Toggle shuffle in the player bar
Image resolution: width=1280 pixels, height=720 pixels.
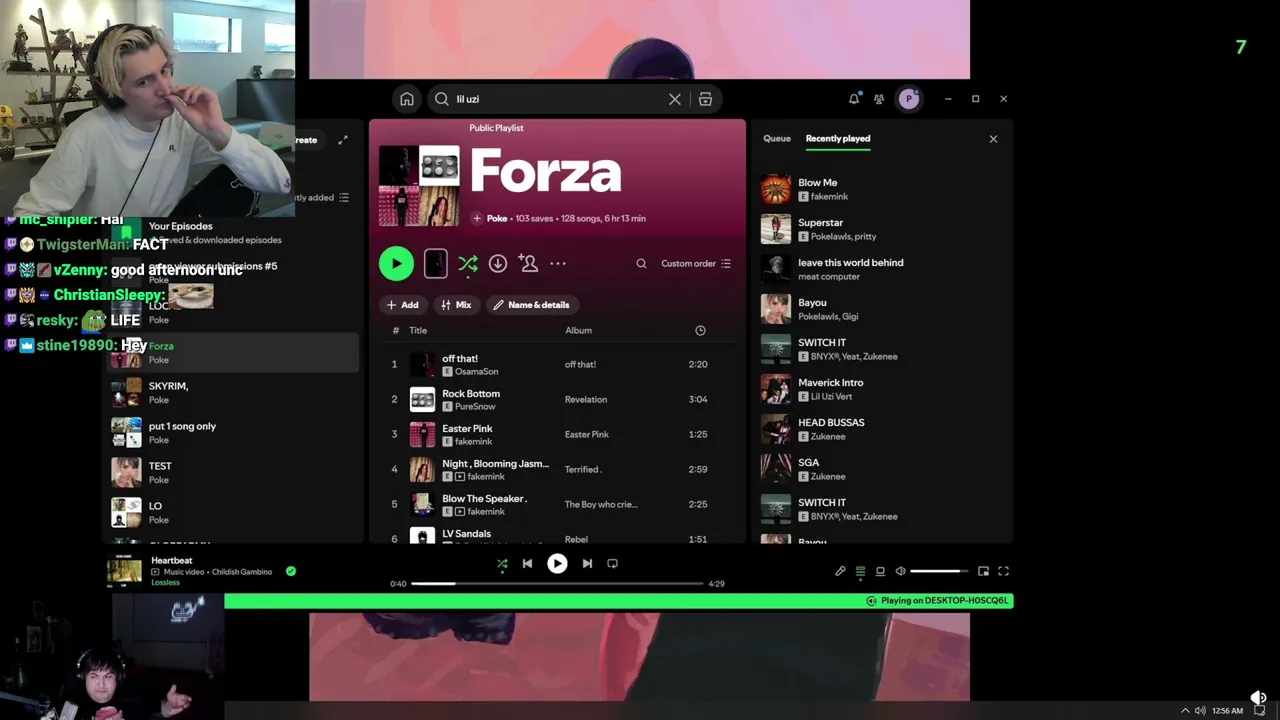tap(502, 563)
